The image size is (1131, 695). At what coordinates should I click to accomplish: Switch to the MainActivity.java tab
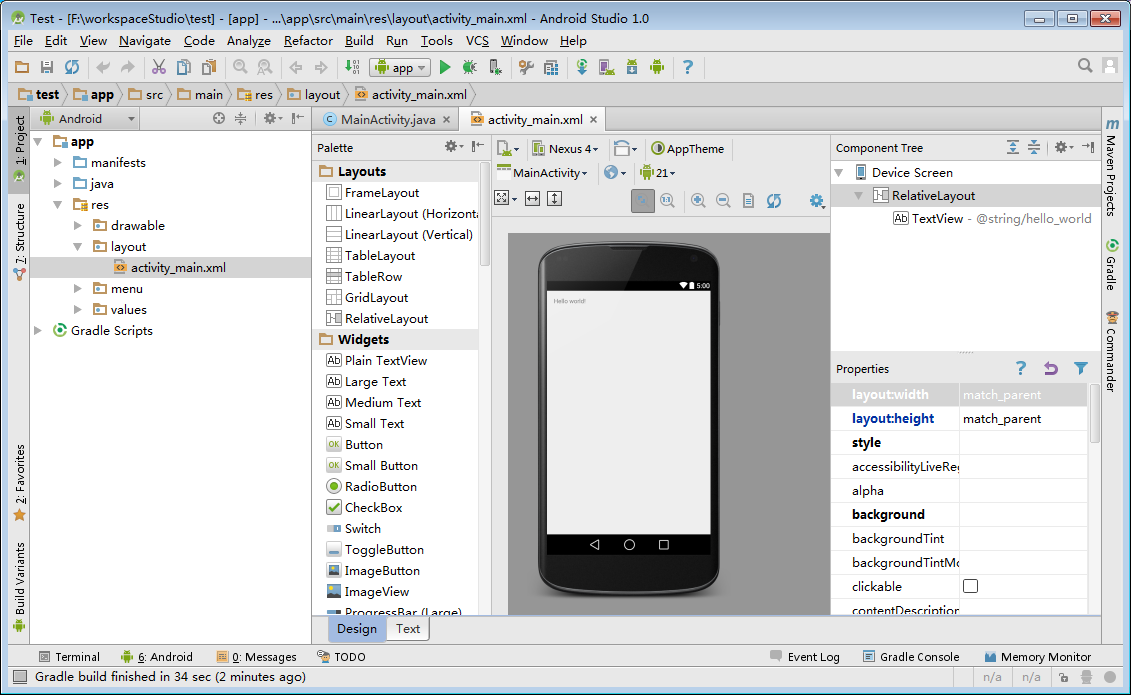coord(387,119)
